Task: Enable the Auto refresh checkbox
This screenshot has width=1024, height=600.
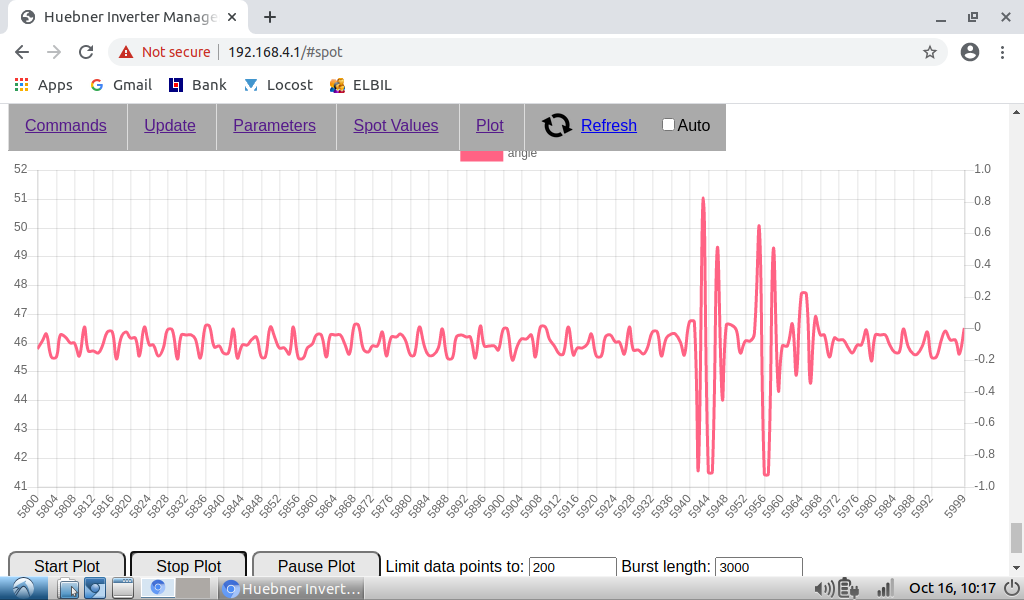Action: click(669, 125)
